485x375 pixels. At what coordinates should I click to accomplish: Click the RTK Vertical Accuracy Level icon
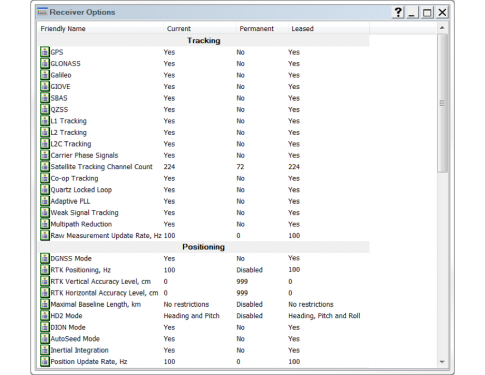(x=45, y=281)
